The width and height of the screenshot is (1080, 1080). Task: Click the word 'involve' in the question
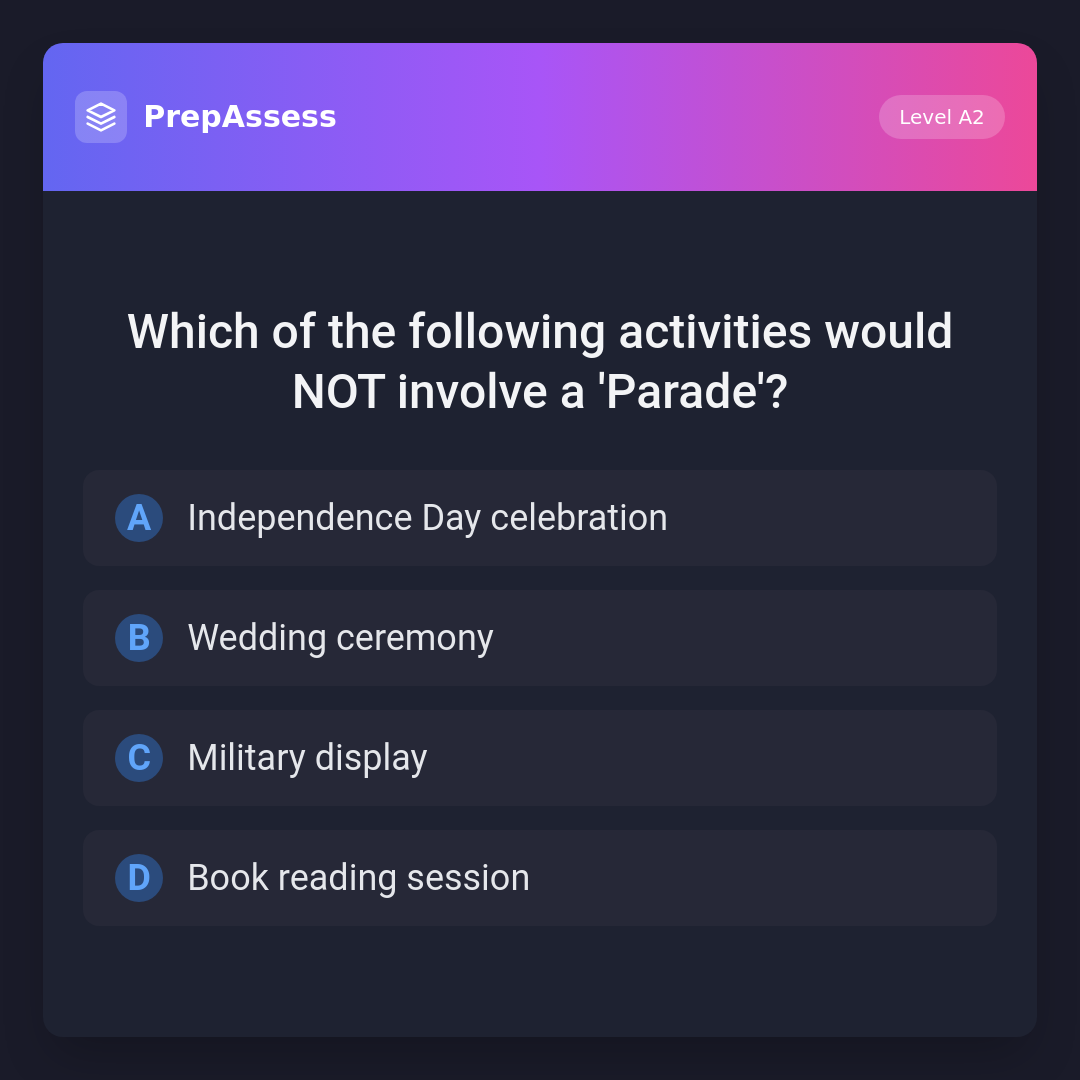tap(472, 392)
